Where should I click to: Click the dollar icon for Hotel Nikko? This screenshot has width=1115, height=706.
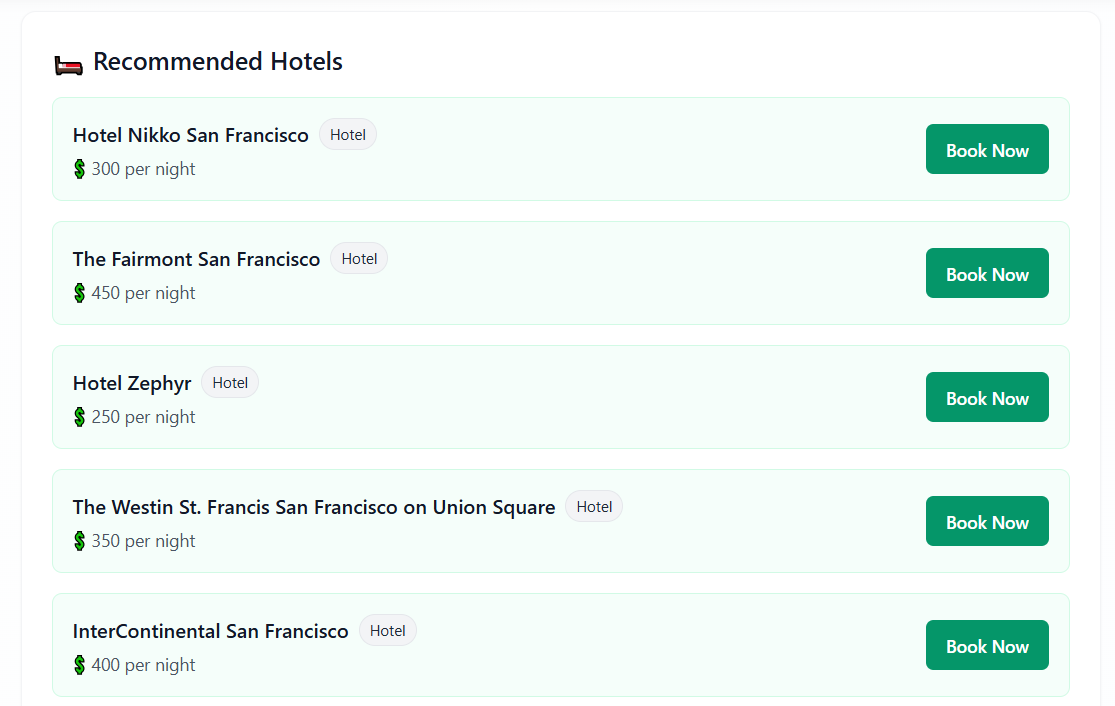coord(80,169)
